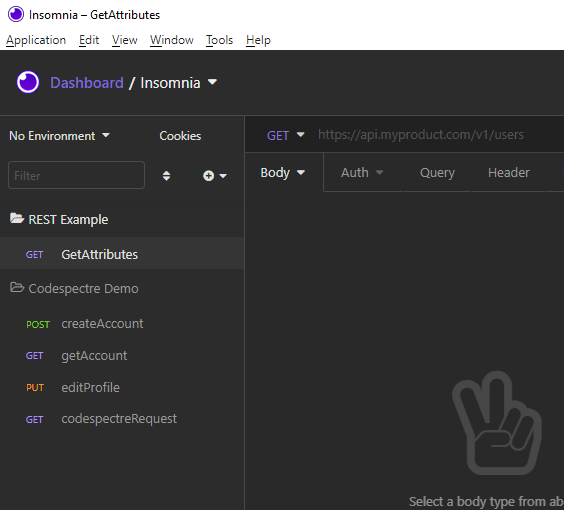Open the Body type dropdown tab
This screenshot has height=510, width=564.
[283, 173]
